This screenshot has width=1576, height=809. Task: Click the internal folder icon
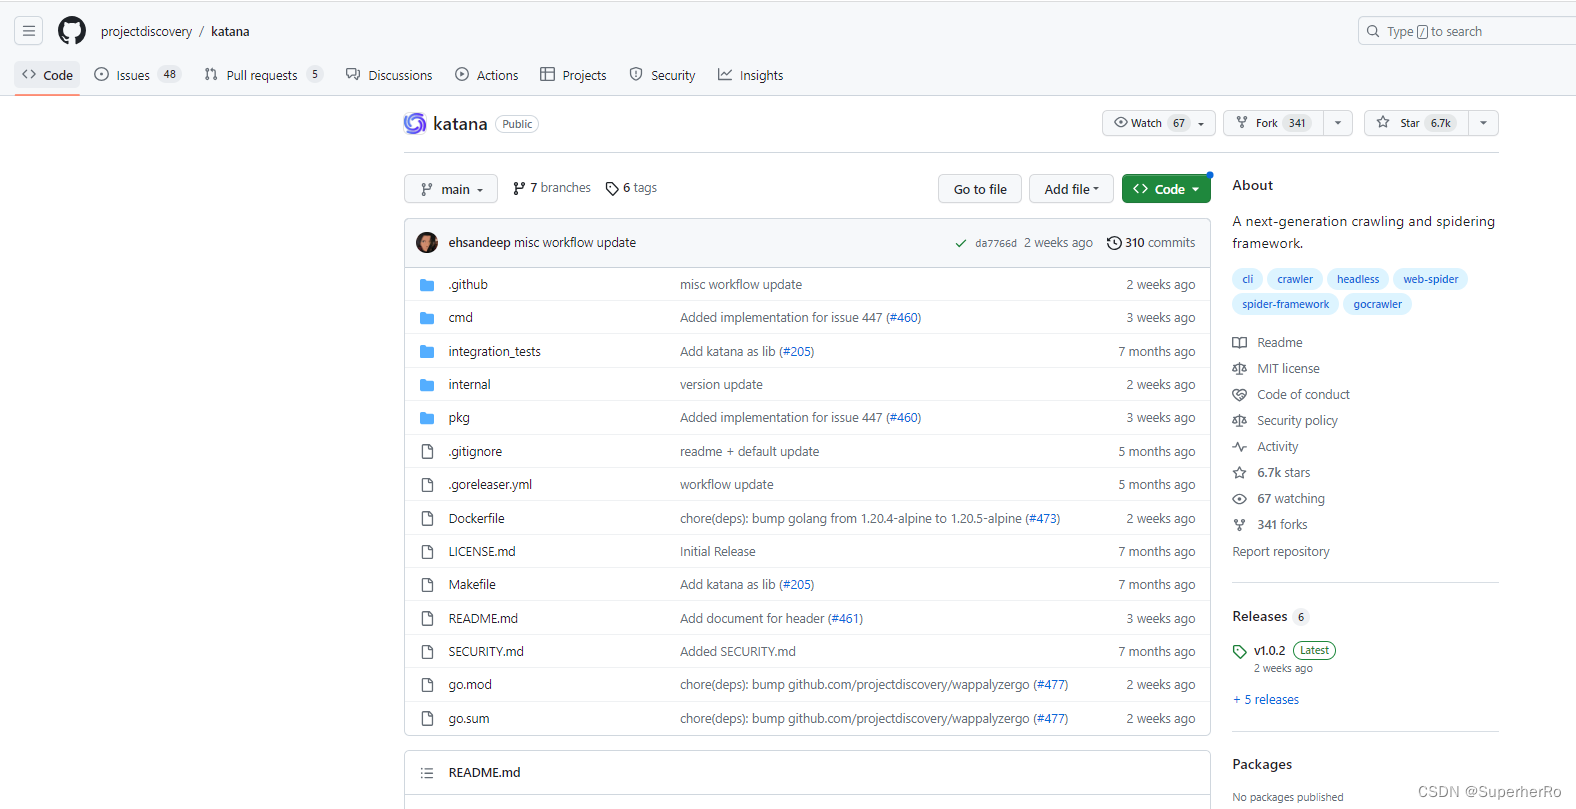[427, 385]
